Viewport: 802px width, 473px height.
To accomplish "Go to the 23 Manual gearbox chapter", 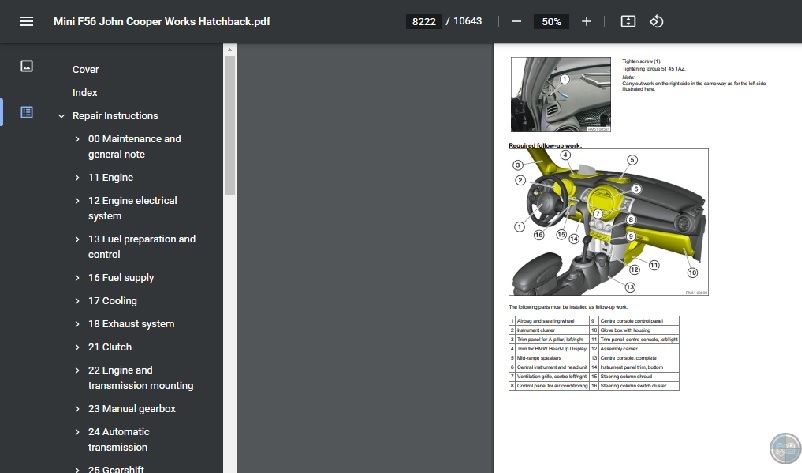I will point(131,409).
